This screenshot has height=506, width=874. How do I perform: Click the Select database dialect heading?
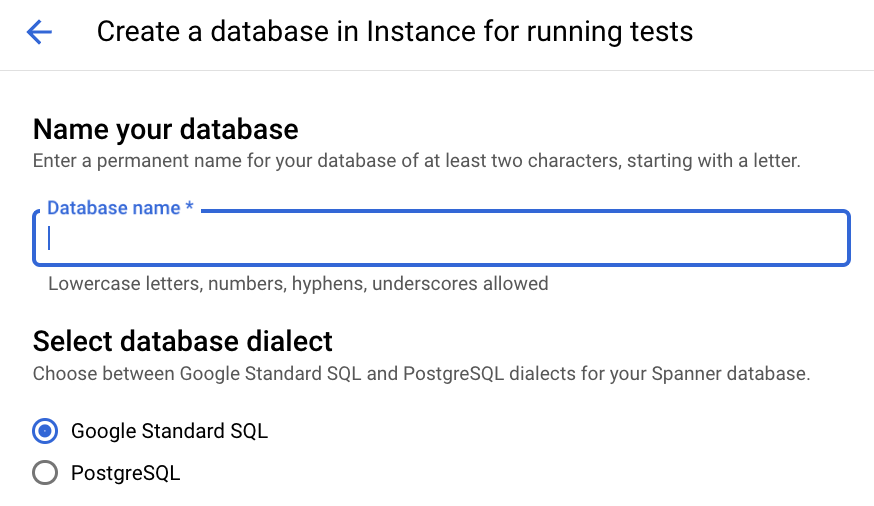click(x=183, y=341)
